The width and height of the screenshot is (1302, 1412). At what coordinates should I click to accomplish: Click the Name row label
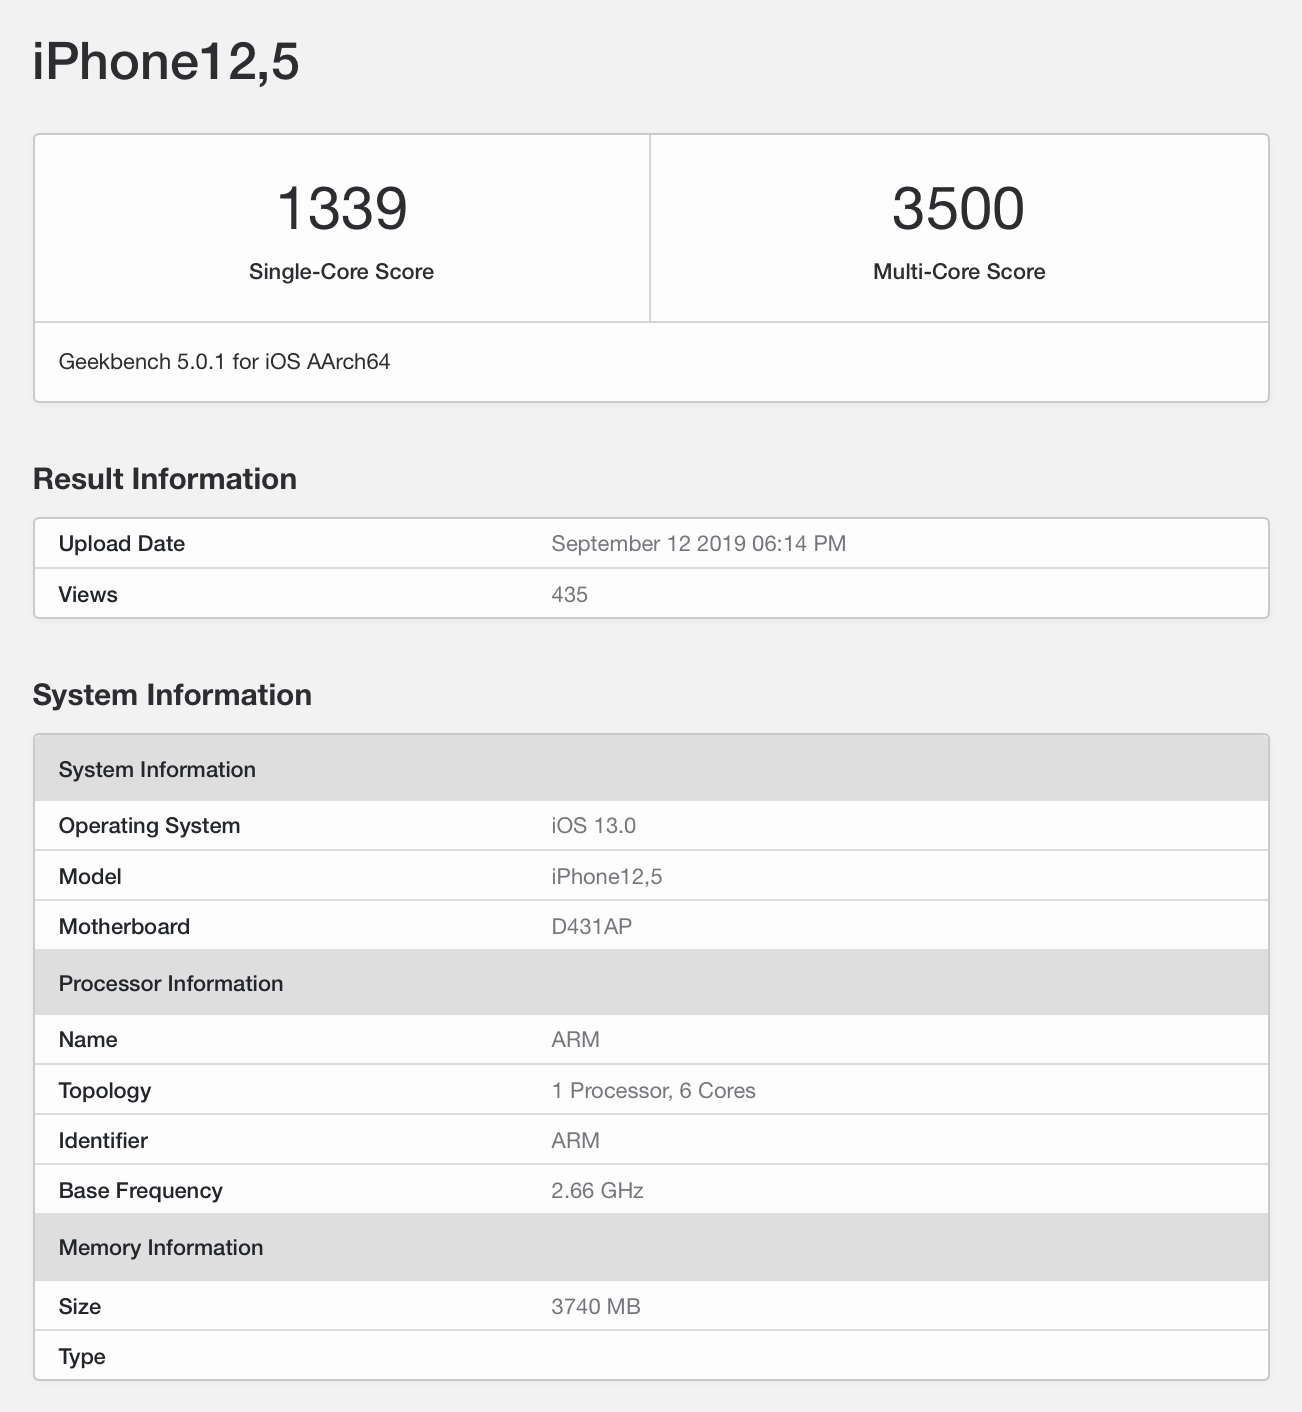click(88, 1040)
